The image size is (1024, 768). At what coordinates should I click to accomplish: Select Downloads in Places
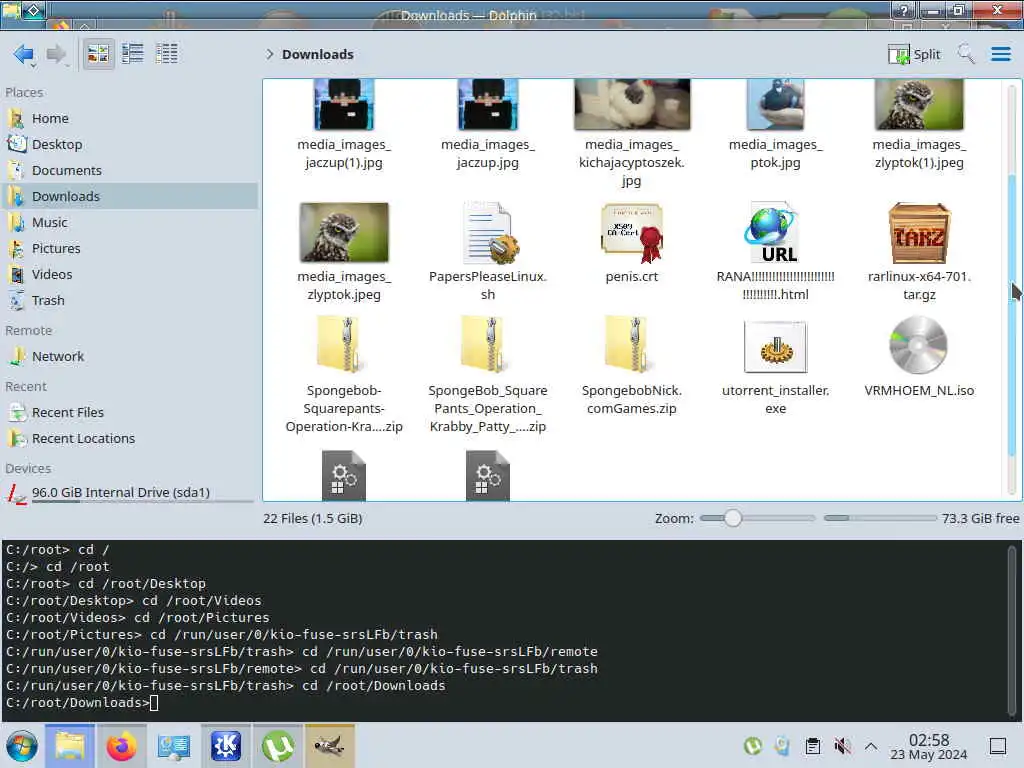point(129,196)
